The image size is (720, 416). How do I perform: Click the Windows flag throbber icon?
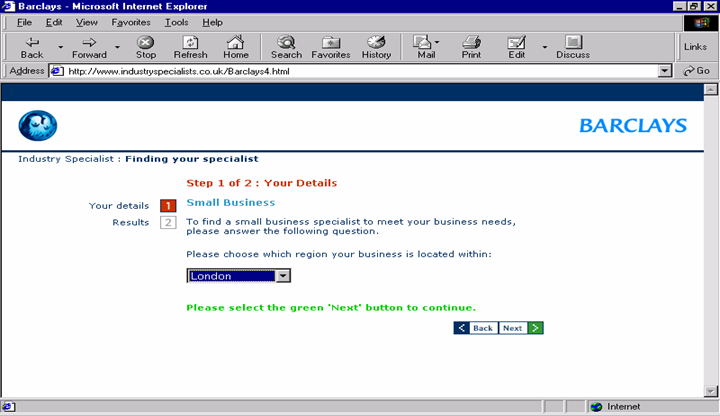click(701, 23)
